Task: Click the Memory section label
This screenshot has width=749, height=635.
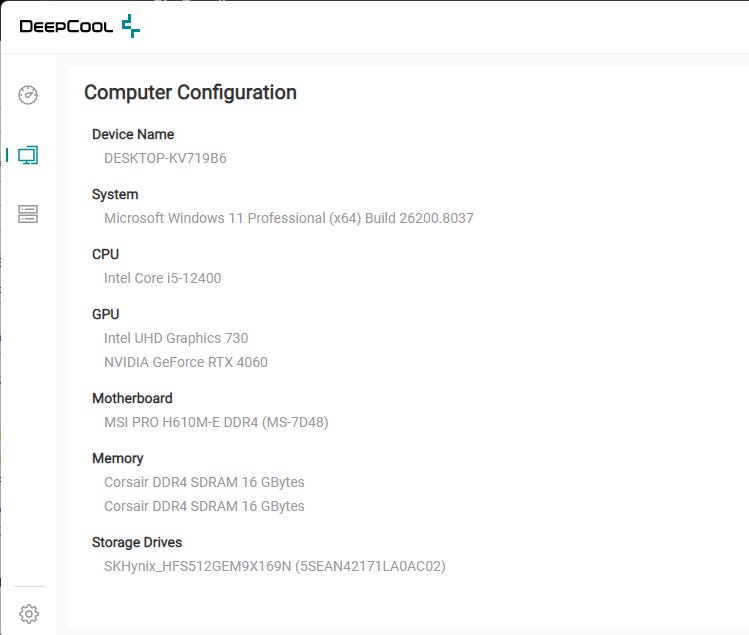Action: point(117,458)
